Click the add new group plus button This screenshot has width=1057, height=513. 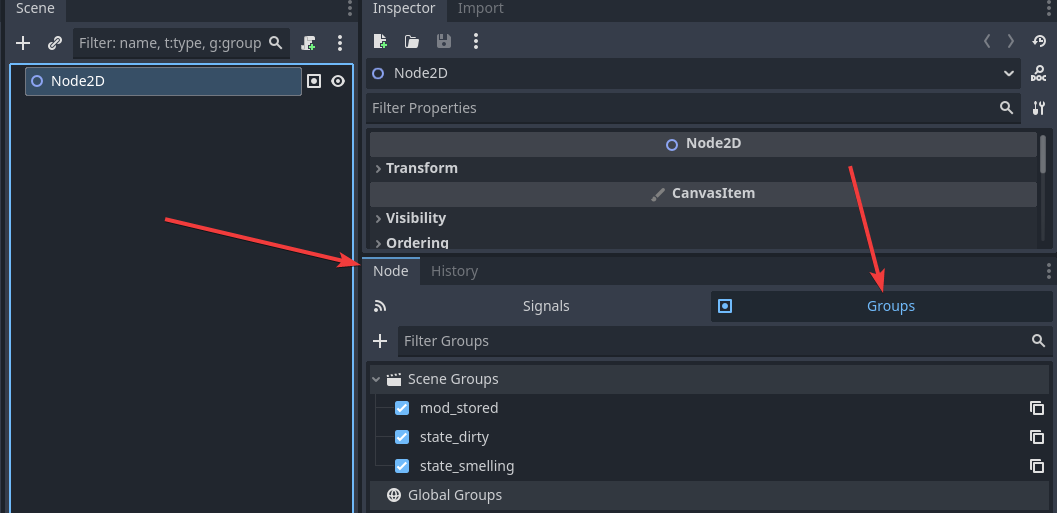[380, 341]
